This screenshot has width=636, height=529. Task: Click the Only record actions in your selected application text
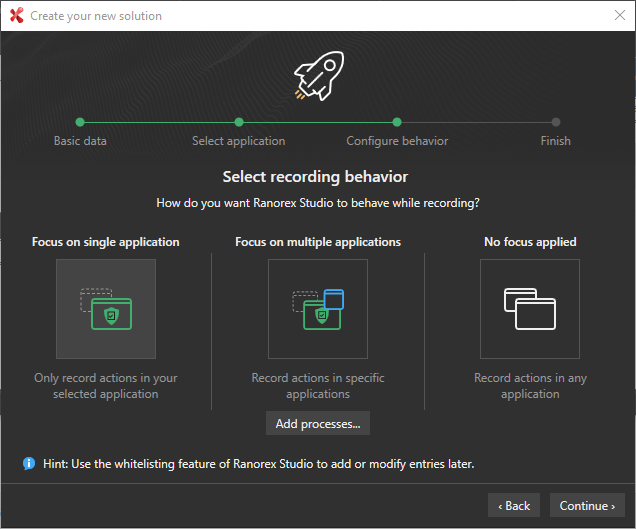tap(106, 386)
